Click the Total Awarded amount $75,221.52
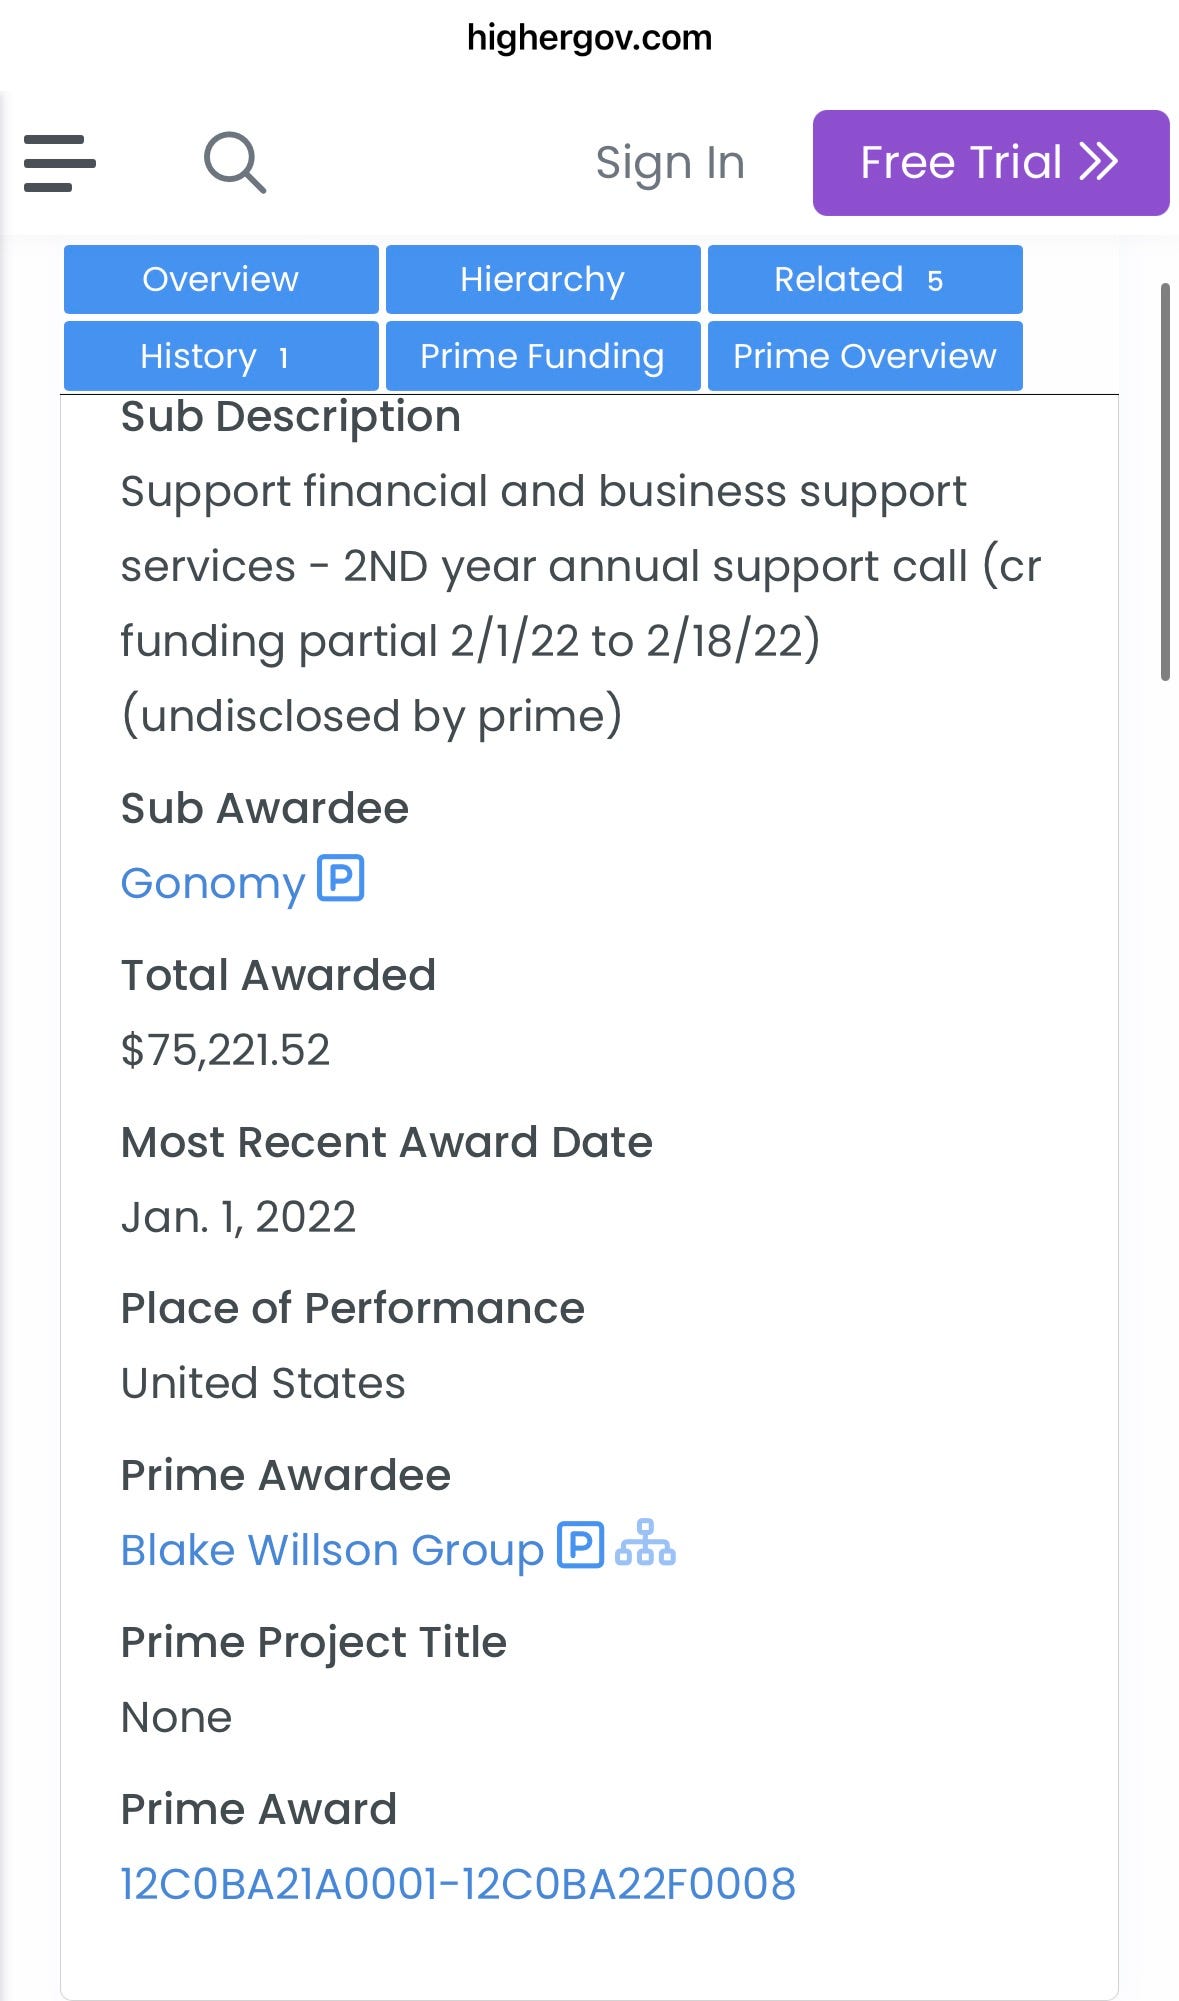Image resolution: width=1179 pixels, height=2001 pixels. pyautogui.click(x=225, y=1050)
